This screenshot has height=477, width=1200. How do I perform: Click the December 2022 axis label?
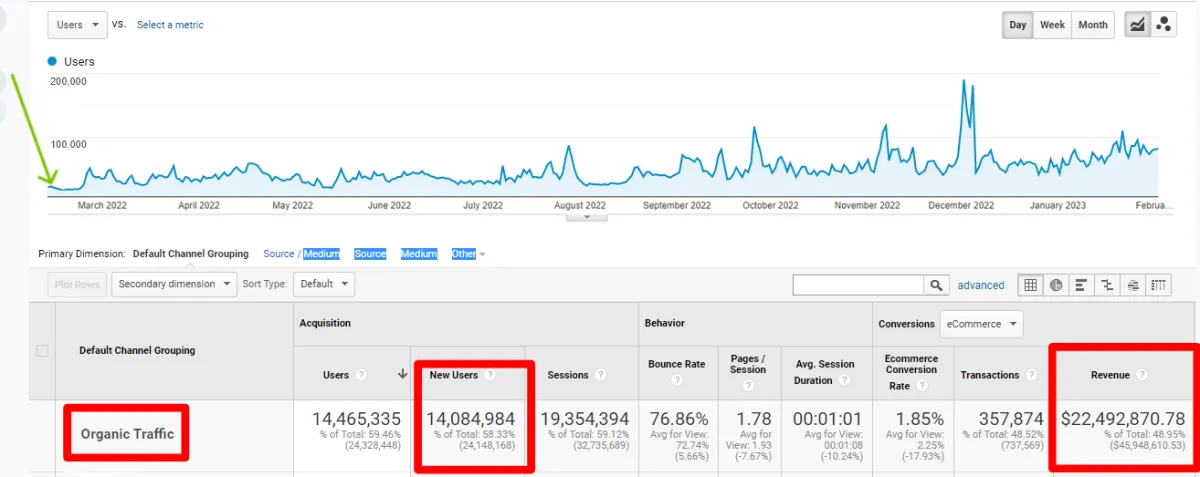[961, 205]
